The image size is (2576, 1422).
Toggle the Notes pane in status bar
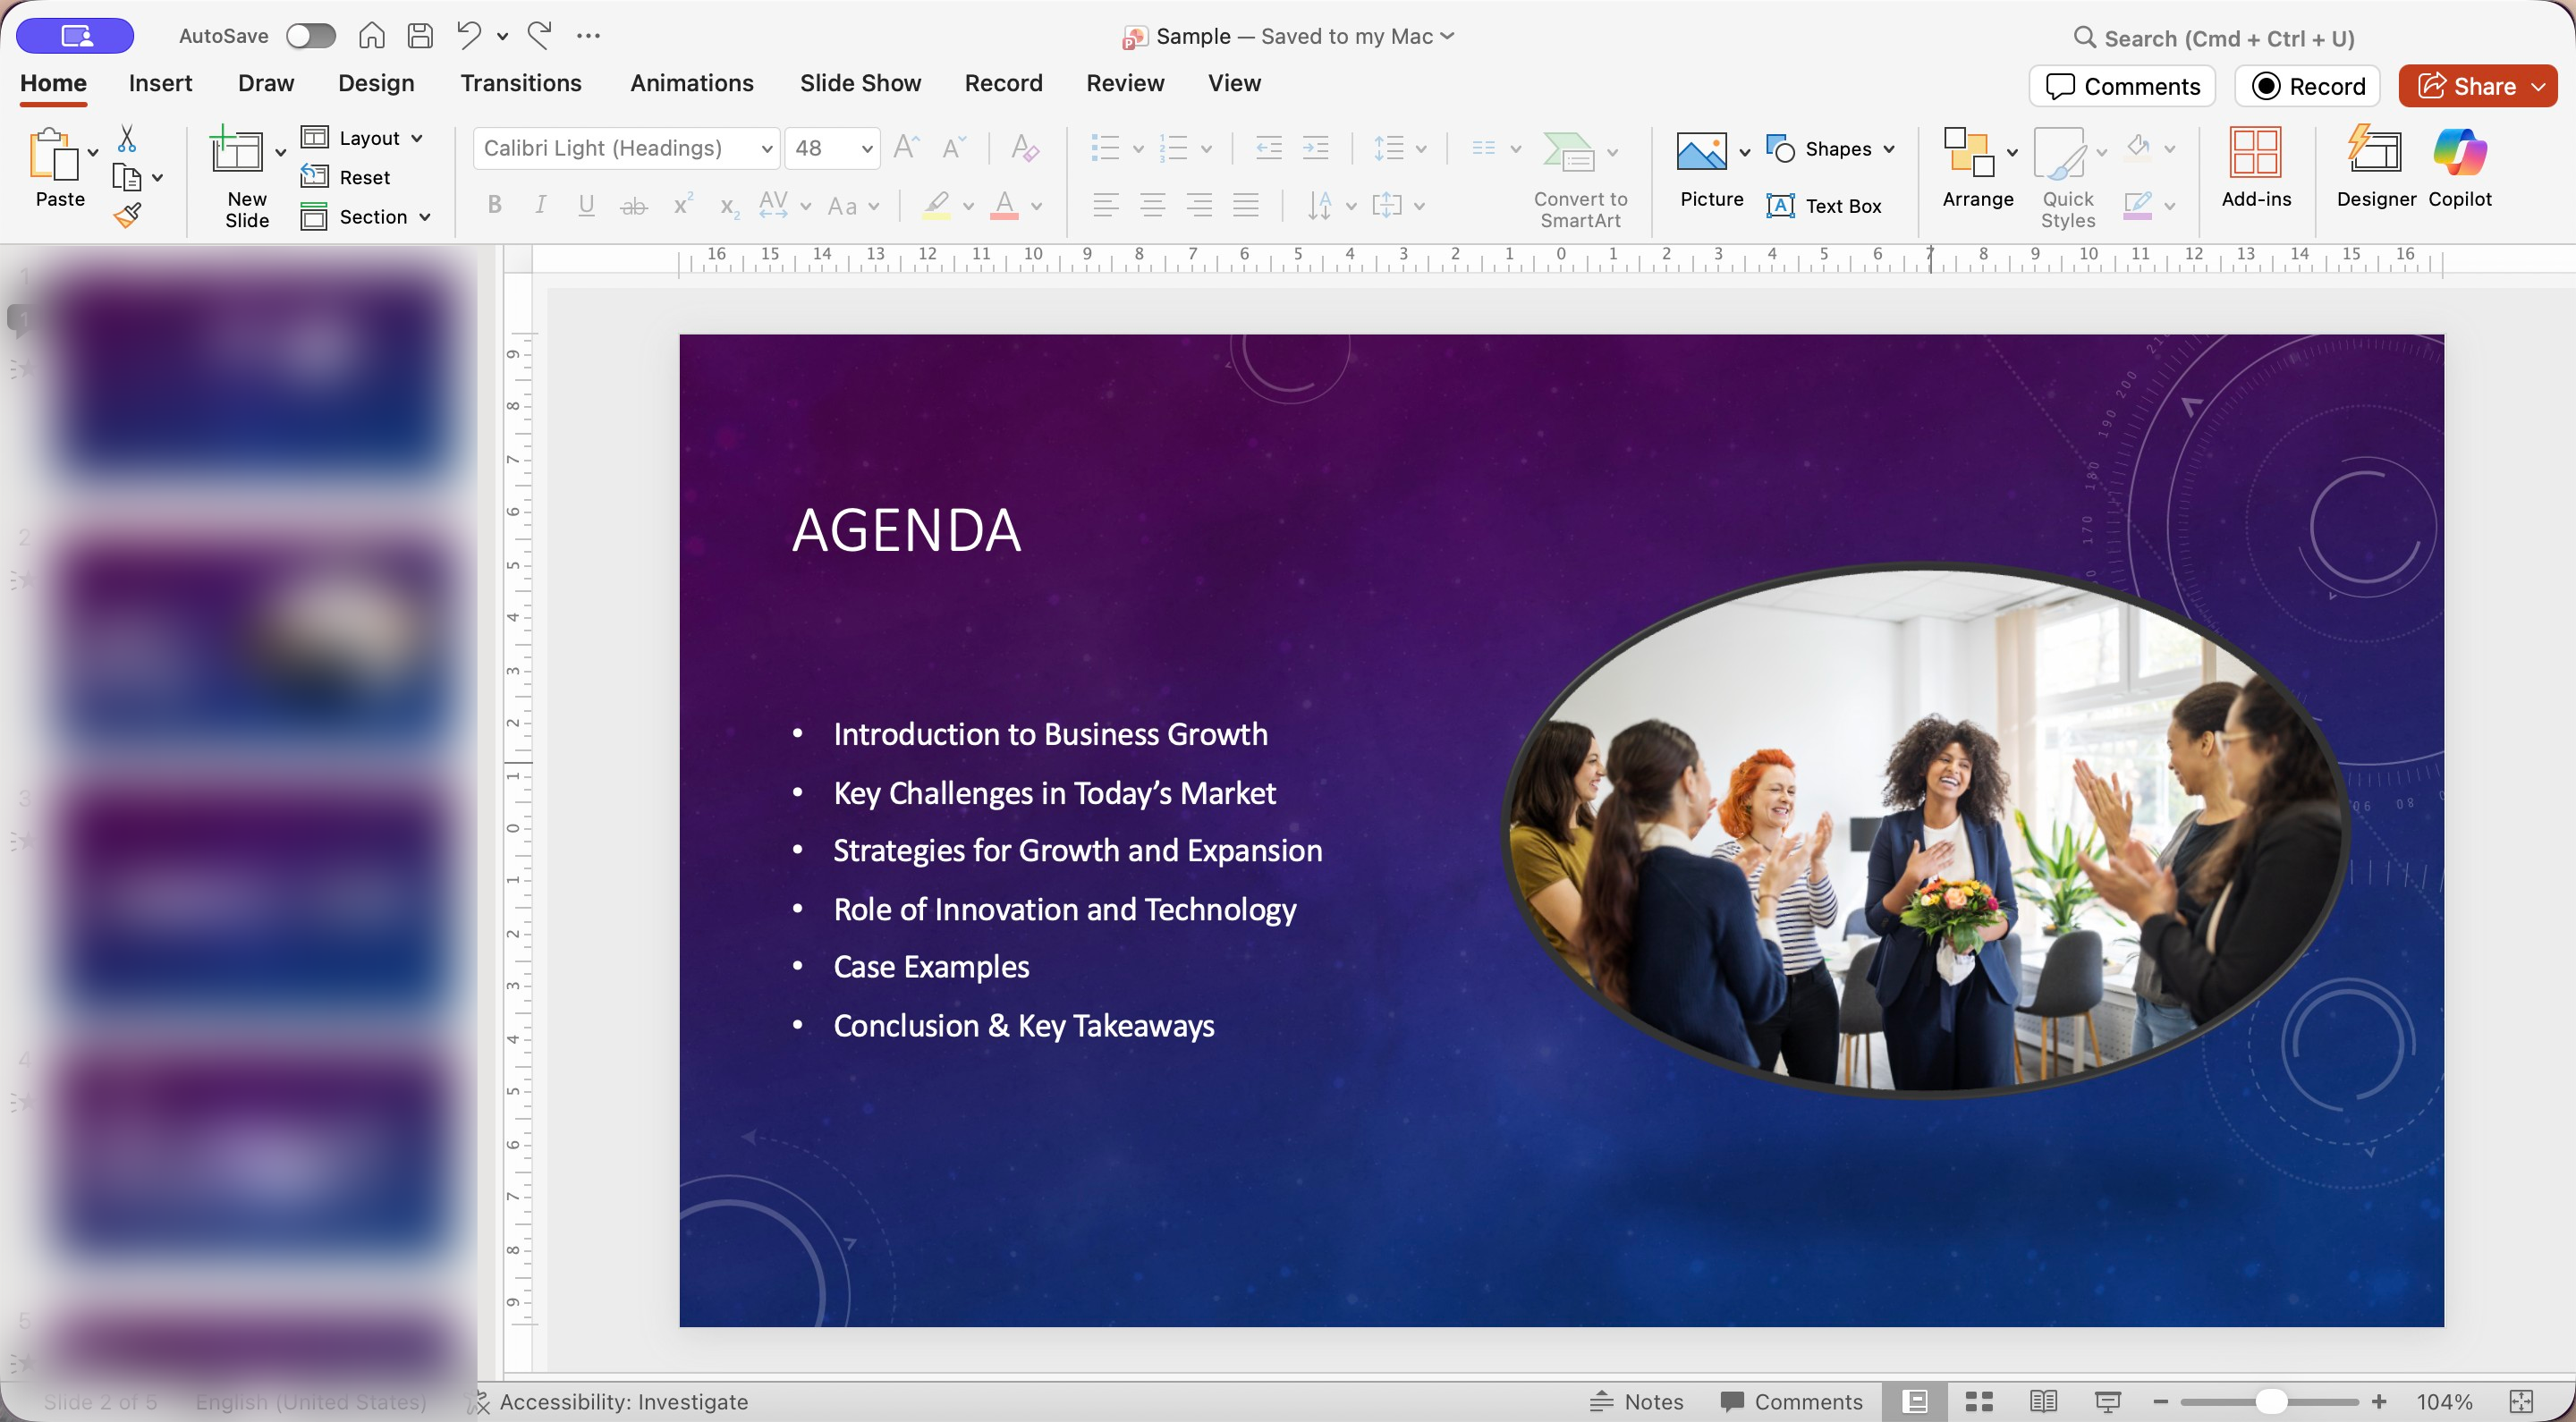click(1637, 1401)
